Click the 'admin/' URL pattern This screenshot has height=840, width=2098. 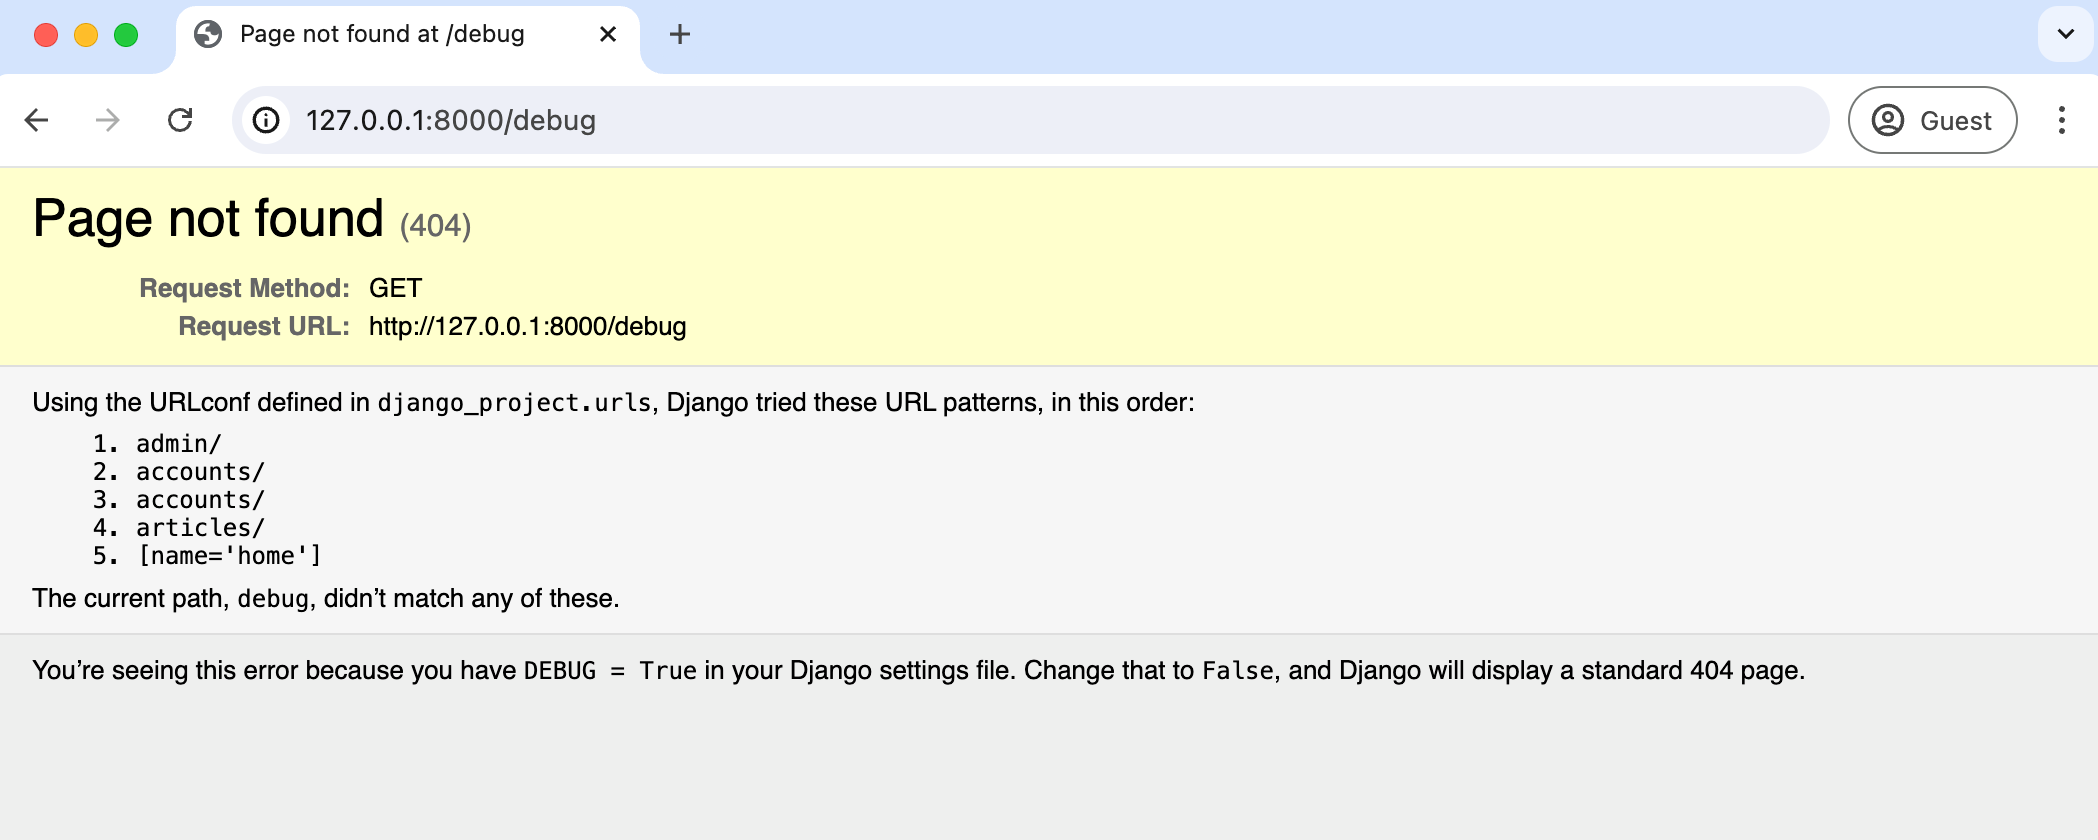pyautogui.click(x=178, y=443)
